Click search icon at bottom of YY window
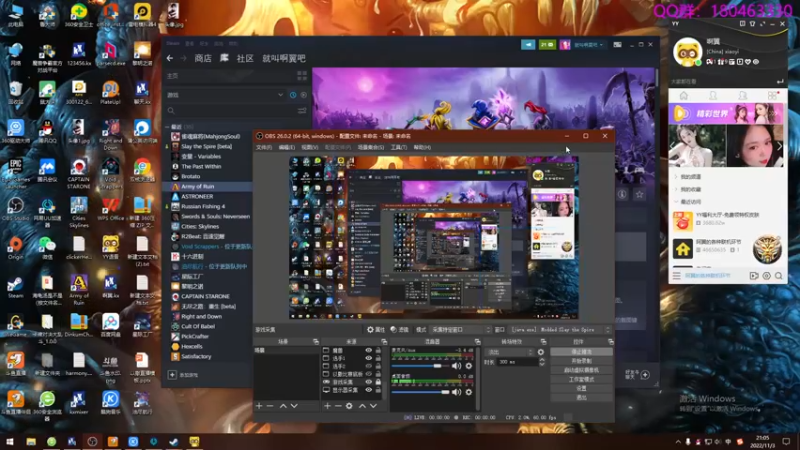Screen dimensions: 800x450 (779, 276)
